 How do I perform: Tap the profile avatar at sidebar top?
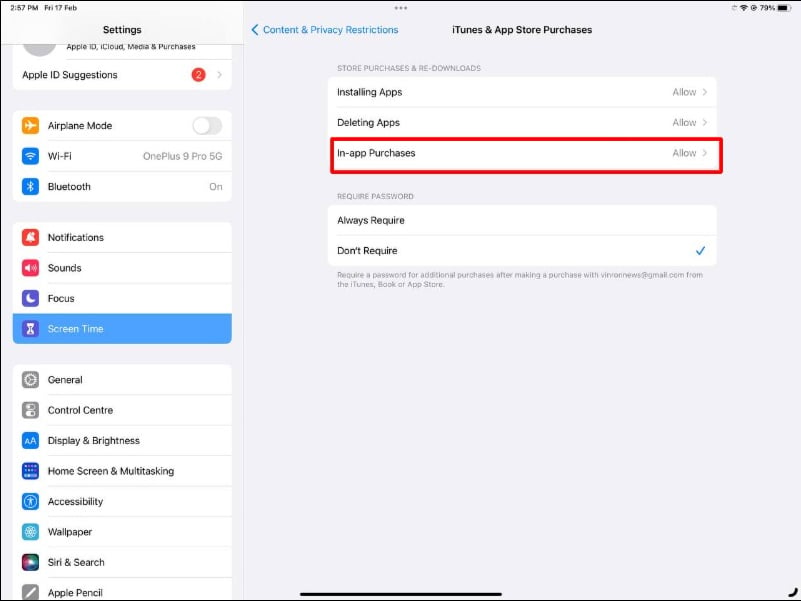pos(39,50)
